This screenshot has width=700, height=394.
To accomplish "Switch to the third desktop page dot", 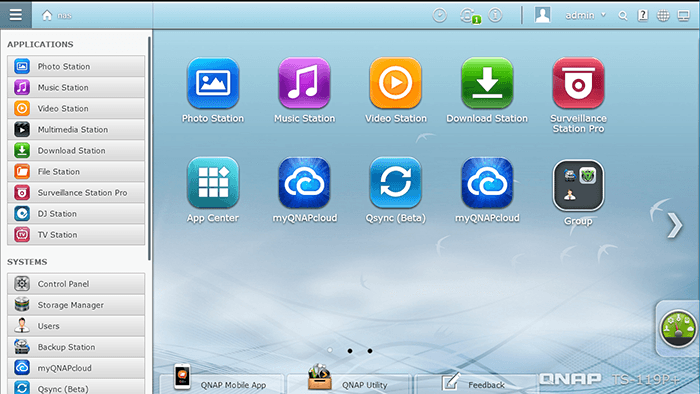I will pos(370,351).
